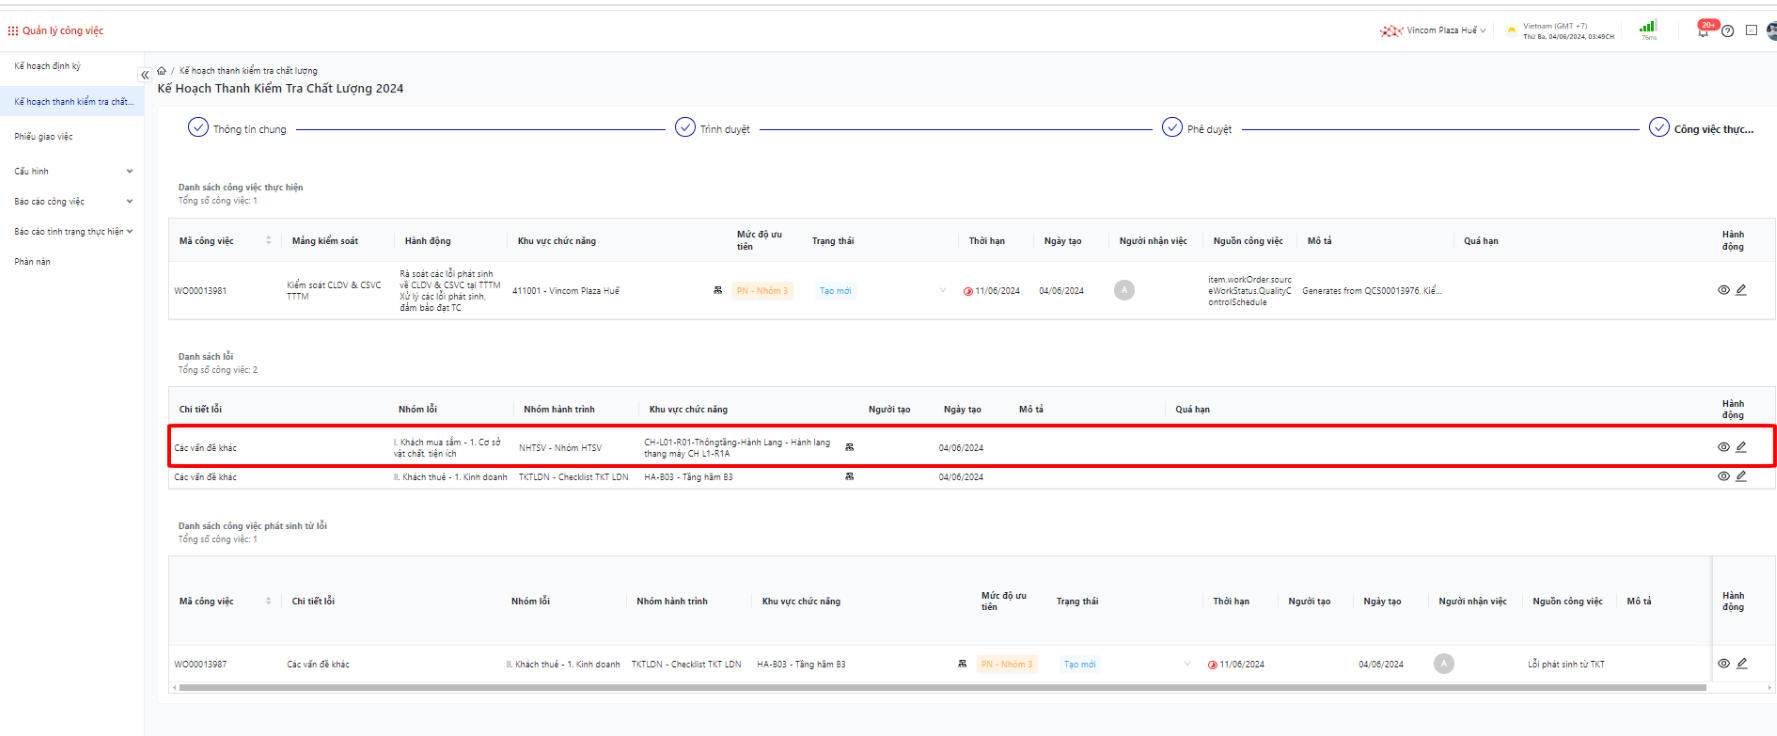The width and height of the screenshot is (1777, 736).
Task: Expand Báo cáo công việc submenu
Action: coord(72,202)
